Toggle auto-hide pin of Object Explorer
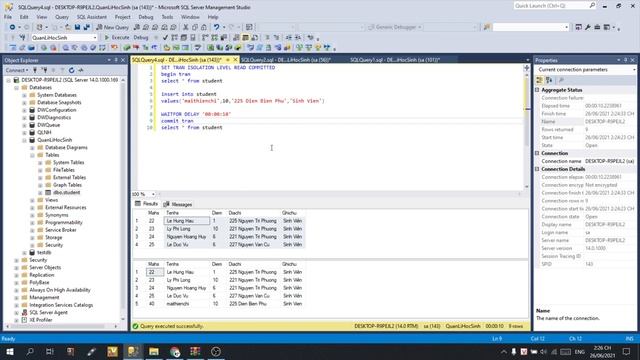Viewport: 640px width, 360px height. (x=116, y=60)
